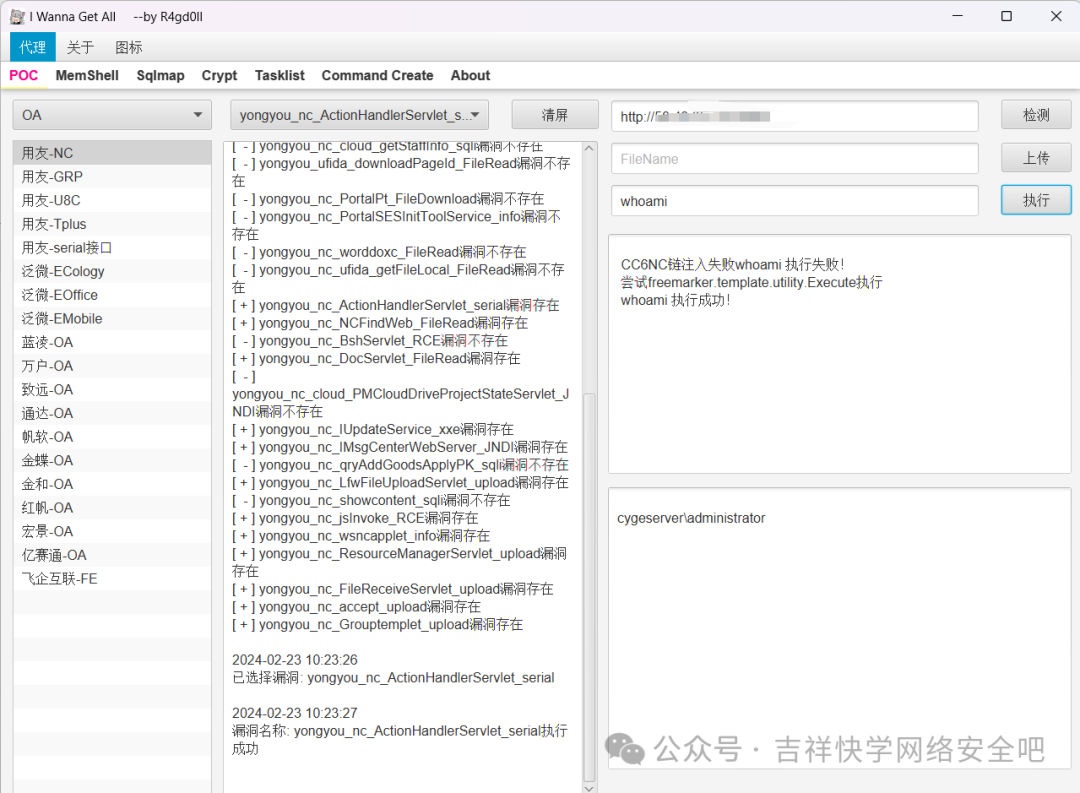Select 飞企互联-FE in the list
The height and width of the screenshot is (793, 1080).
[x=112, y=579]
